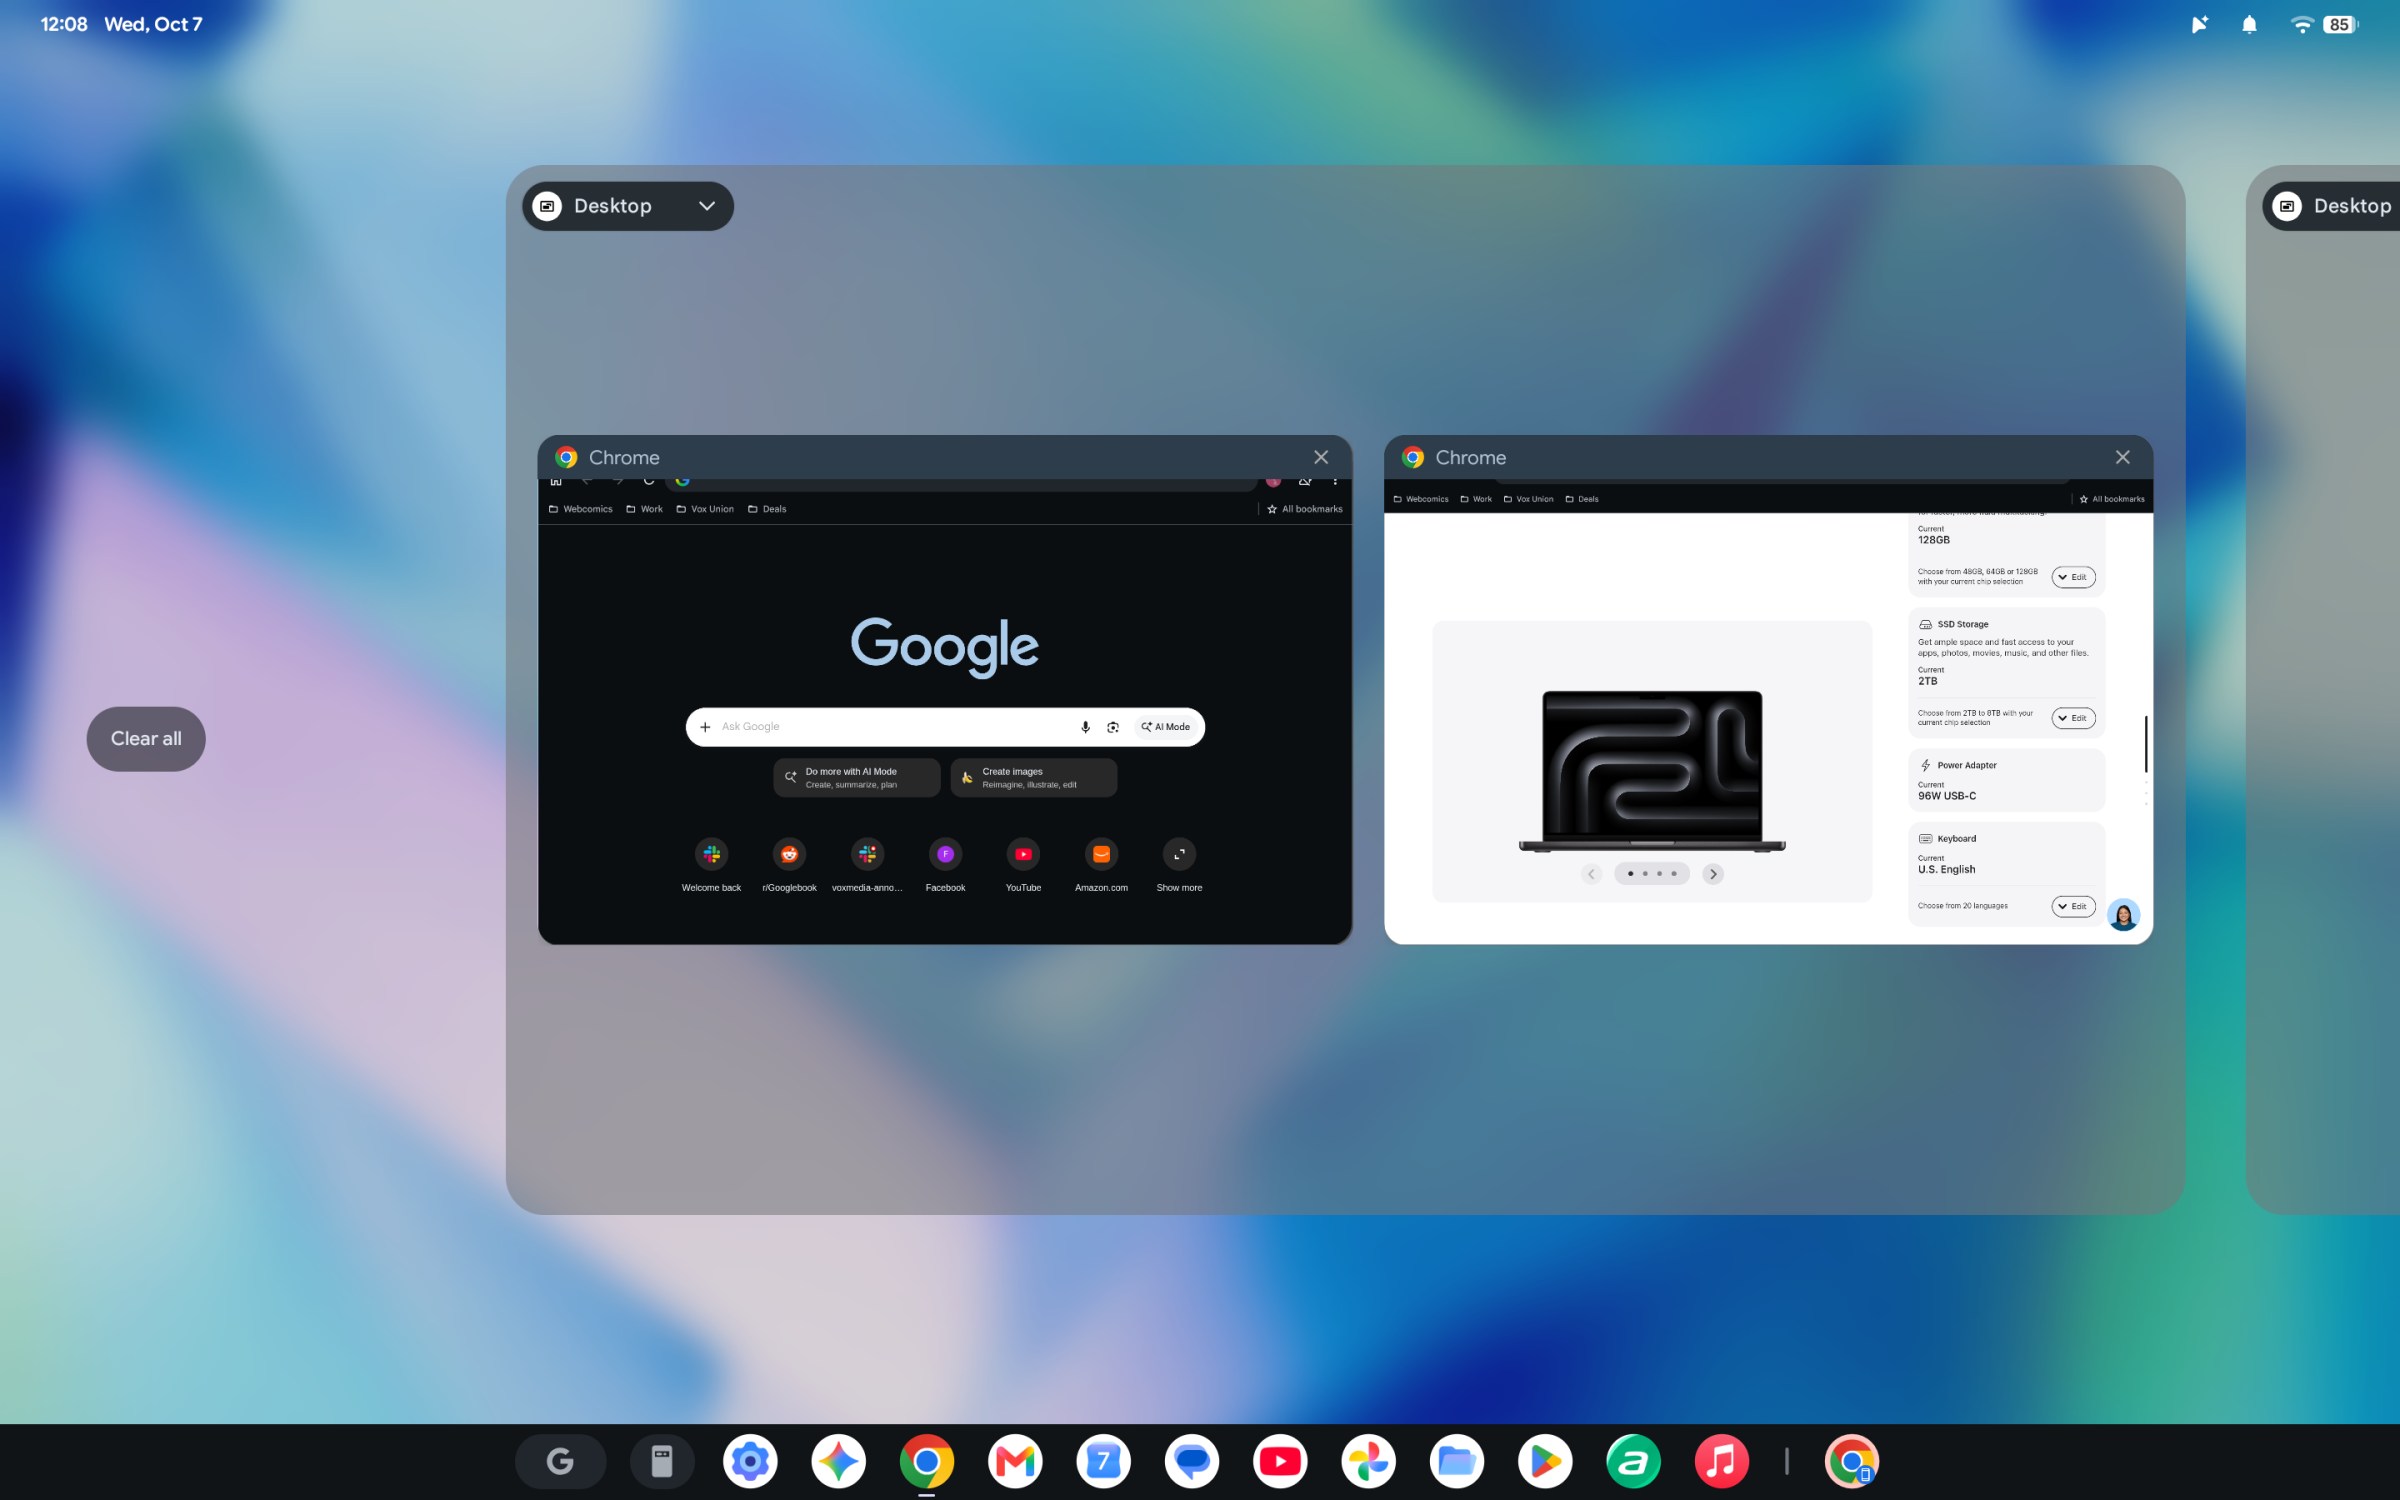Open Deals bookmark folder in Google window
The image size is (2400, 1500).
click(x=767, y=509)
